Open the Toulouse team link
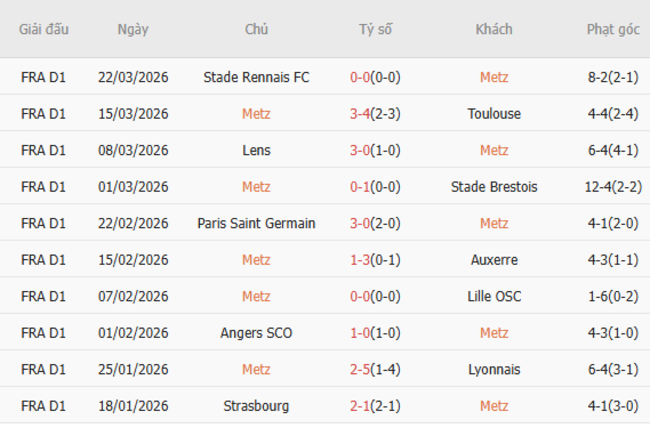This screenshot has height=428, width=650. (x=494, y=114)
